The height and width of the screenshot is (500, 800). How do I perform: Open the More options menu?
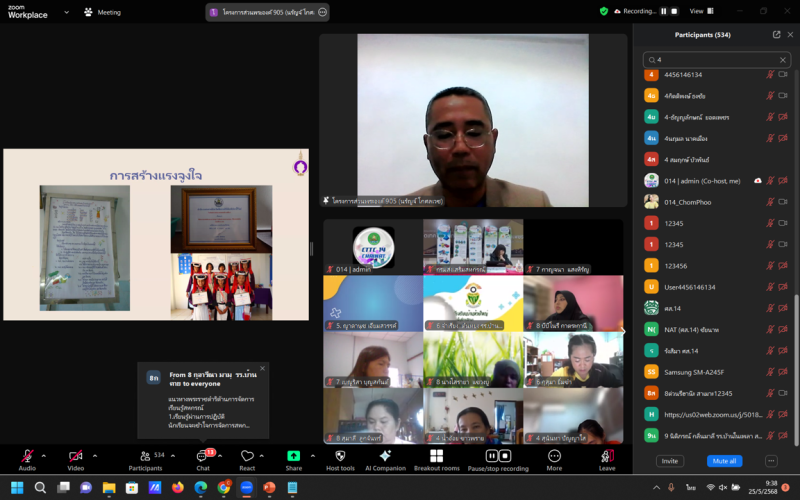554,460
